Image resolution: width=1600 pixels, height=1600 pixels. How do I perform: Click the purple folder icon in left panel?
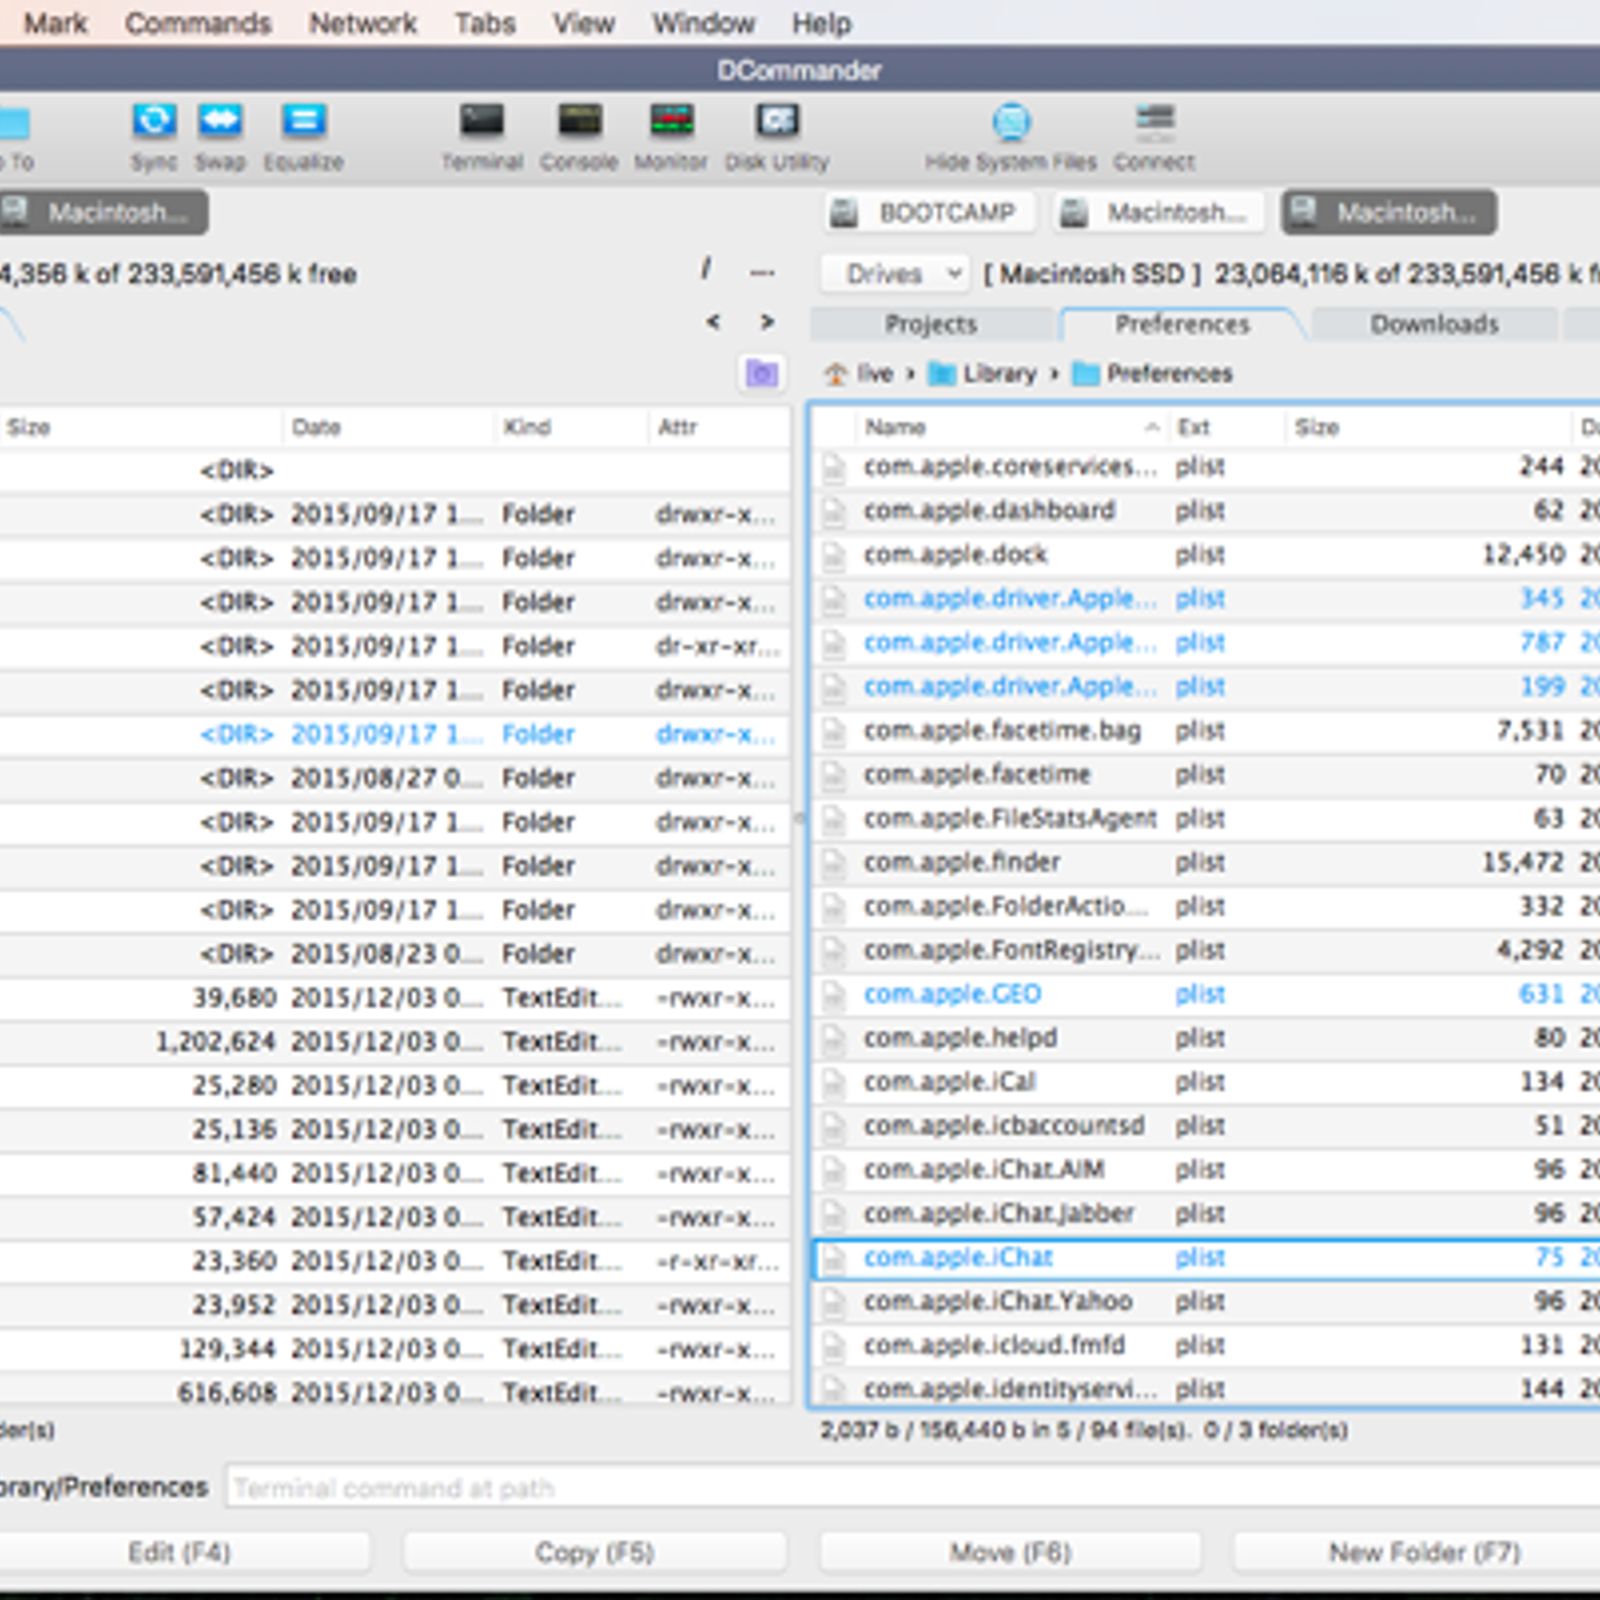pos(762,374)
